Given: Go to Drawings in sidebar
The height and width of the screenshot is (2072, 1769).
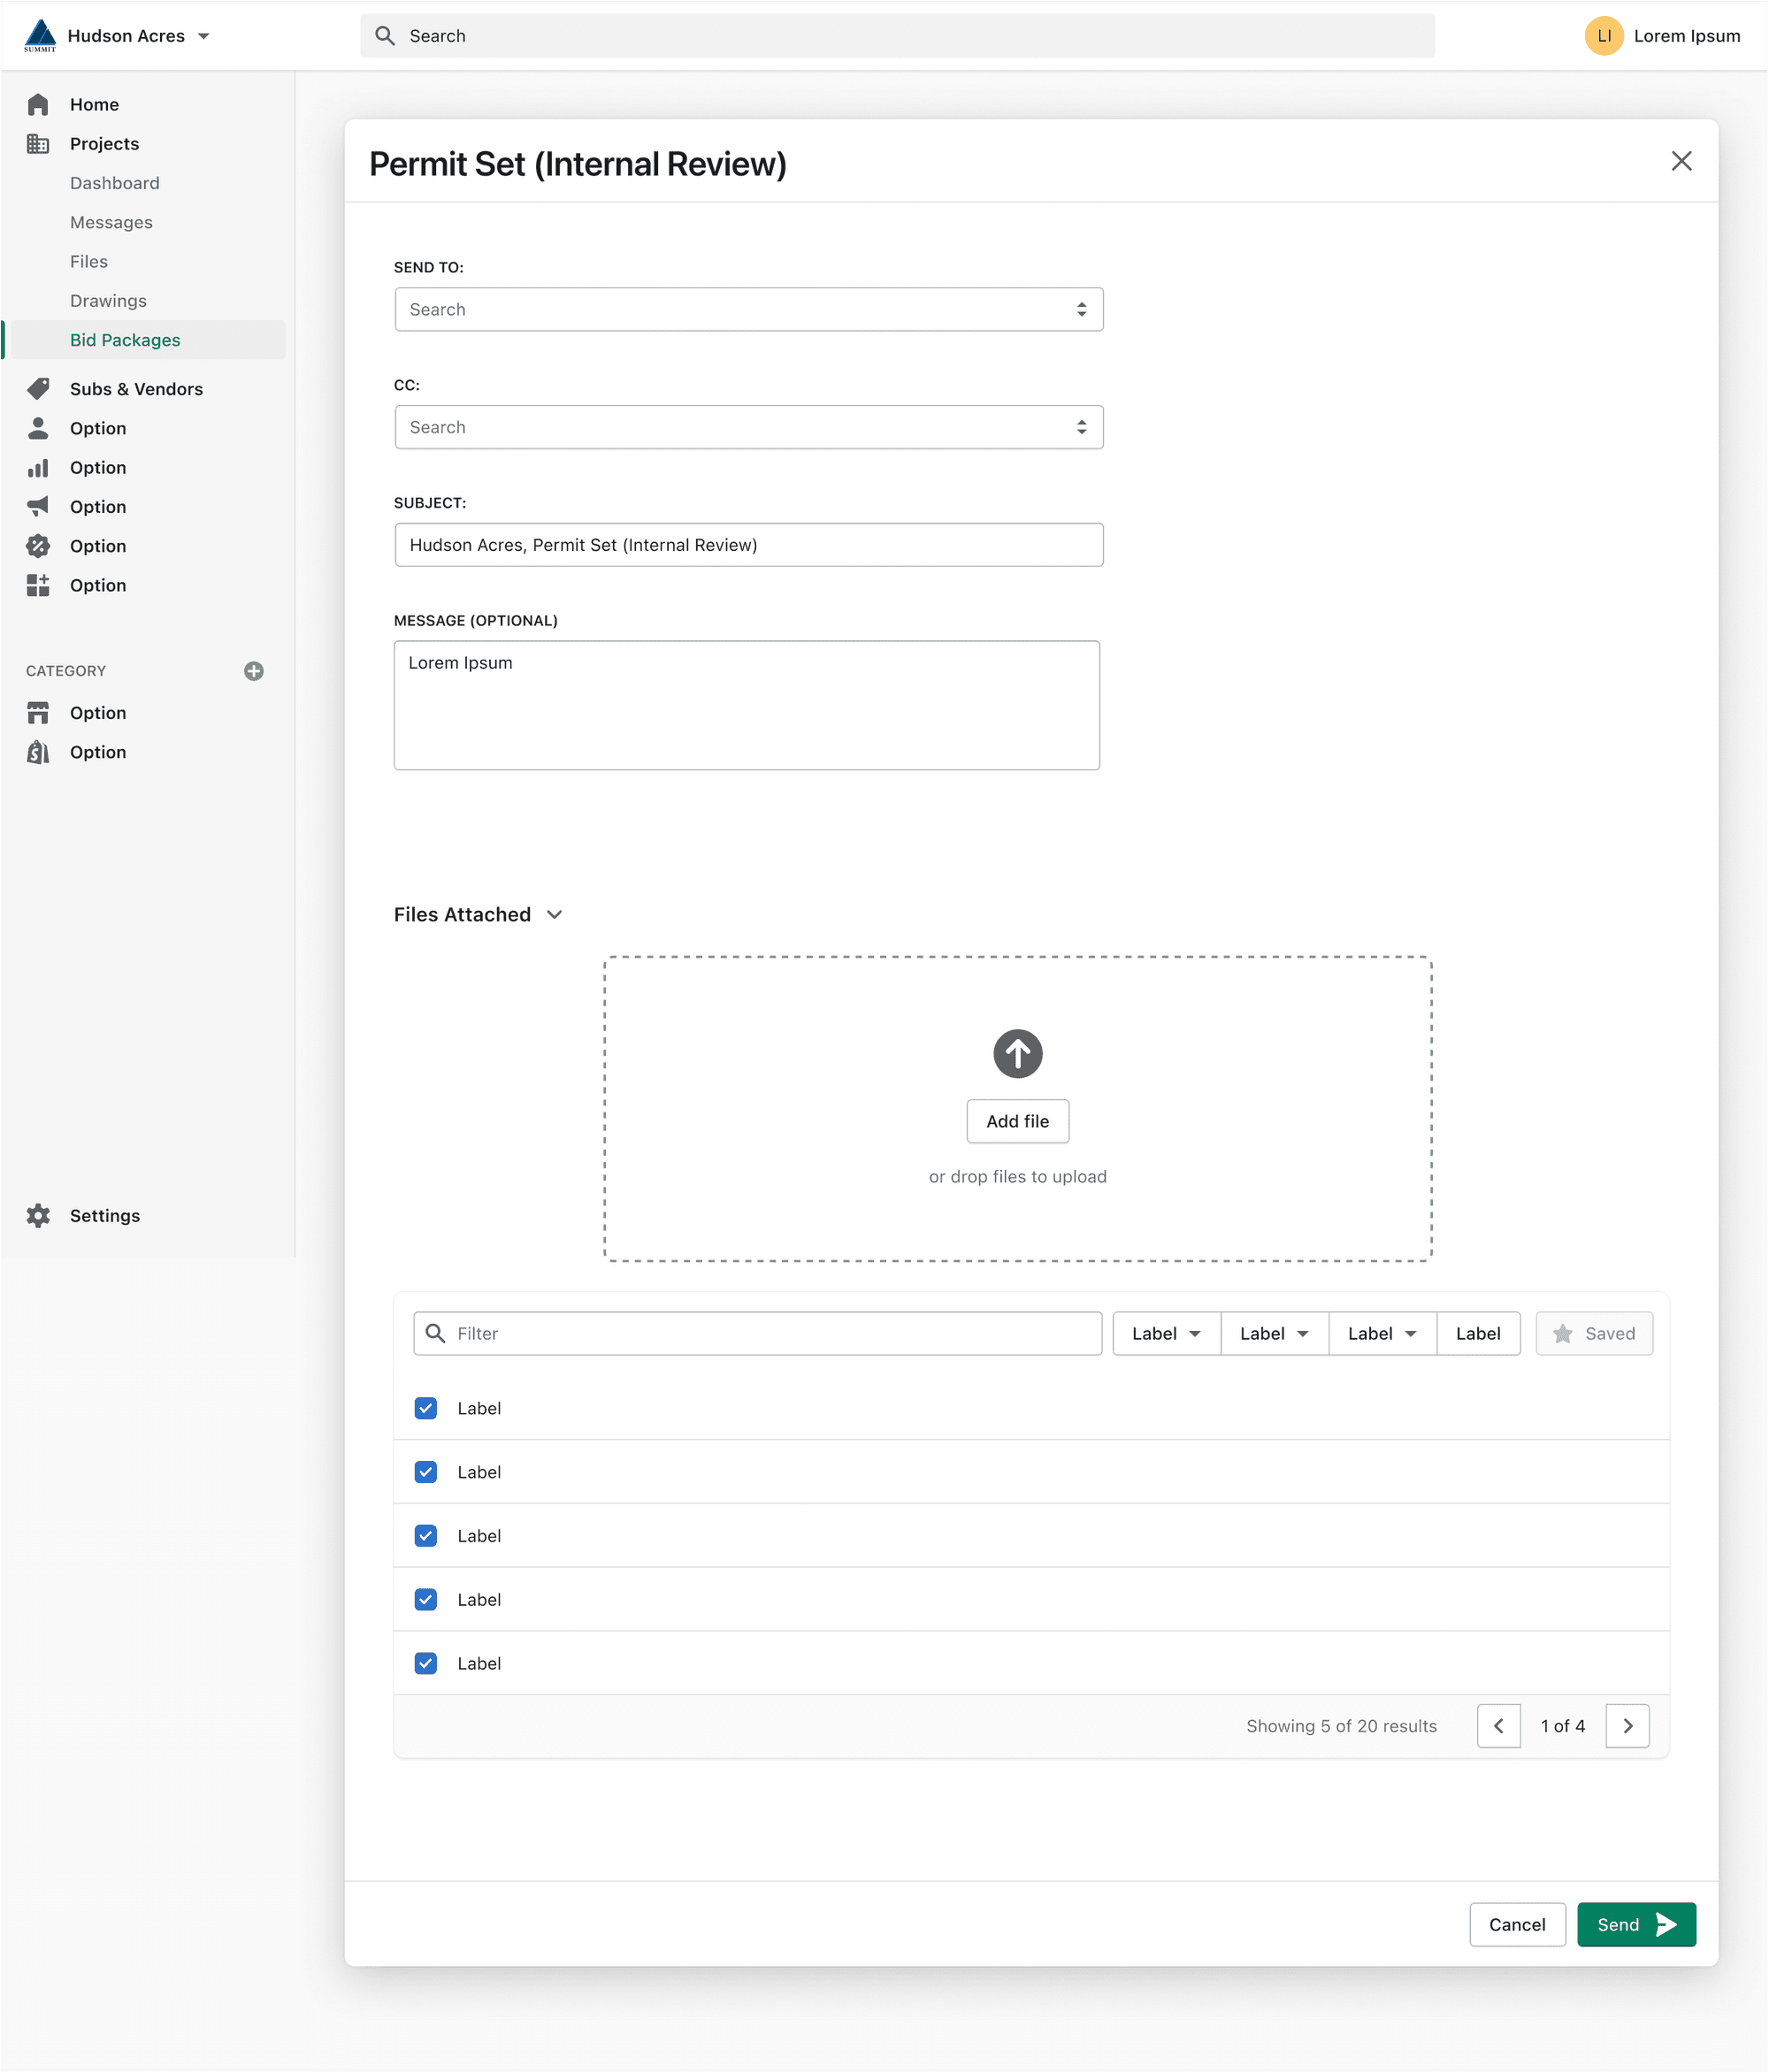Looking at the screenshot, I should [108, 301].
